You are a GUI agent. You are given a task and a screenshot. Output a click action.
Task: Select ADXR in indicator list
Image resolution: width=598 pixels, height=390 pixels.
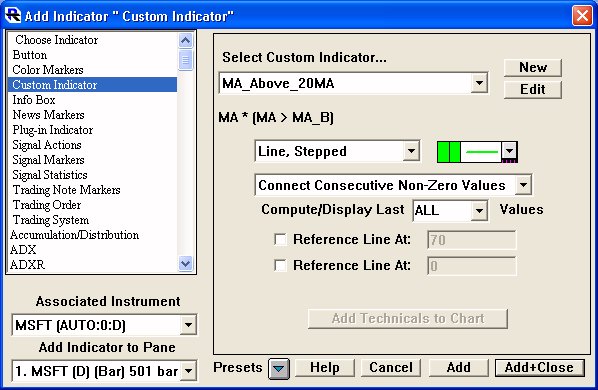point(92,265)
